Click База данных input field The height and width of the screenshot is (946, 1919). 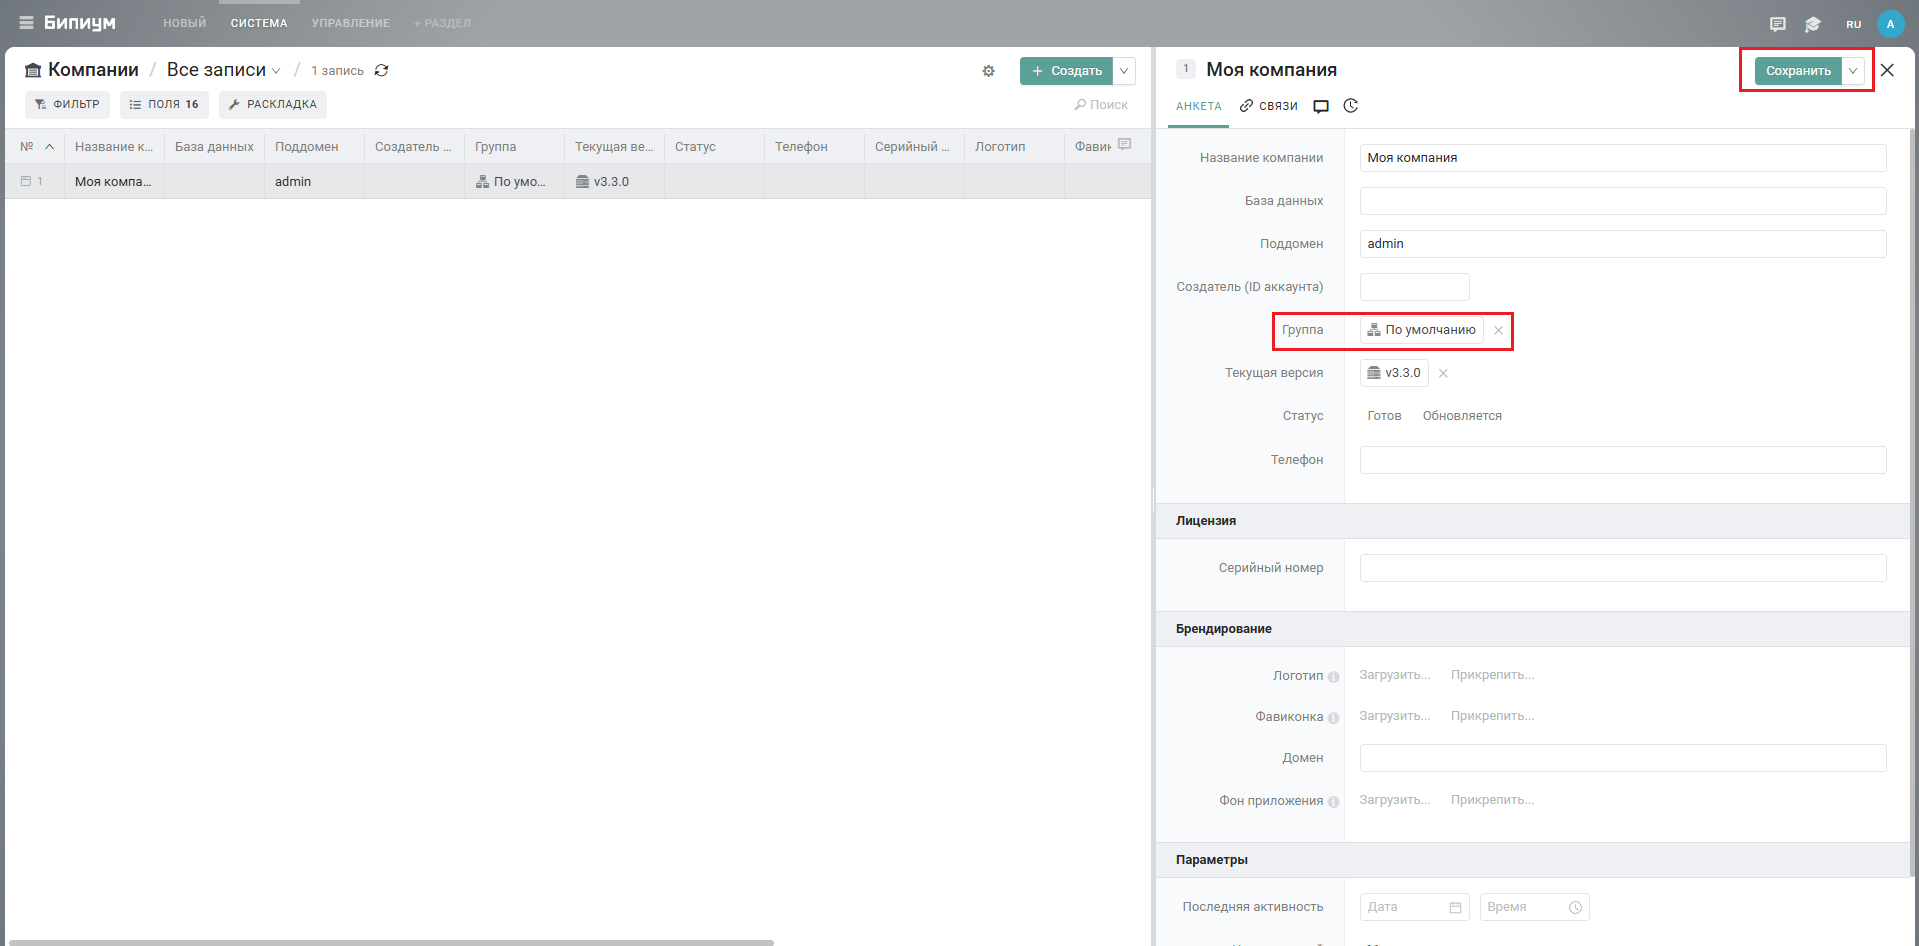pos(1623,201)
